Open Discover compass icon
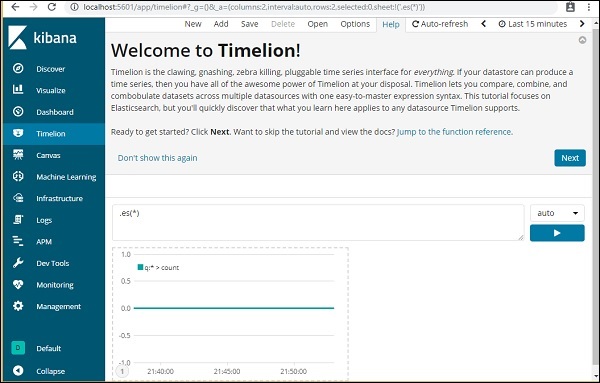Image resolution: width=600 pixels, height=383 pixels. (18, 68)
